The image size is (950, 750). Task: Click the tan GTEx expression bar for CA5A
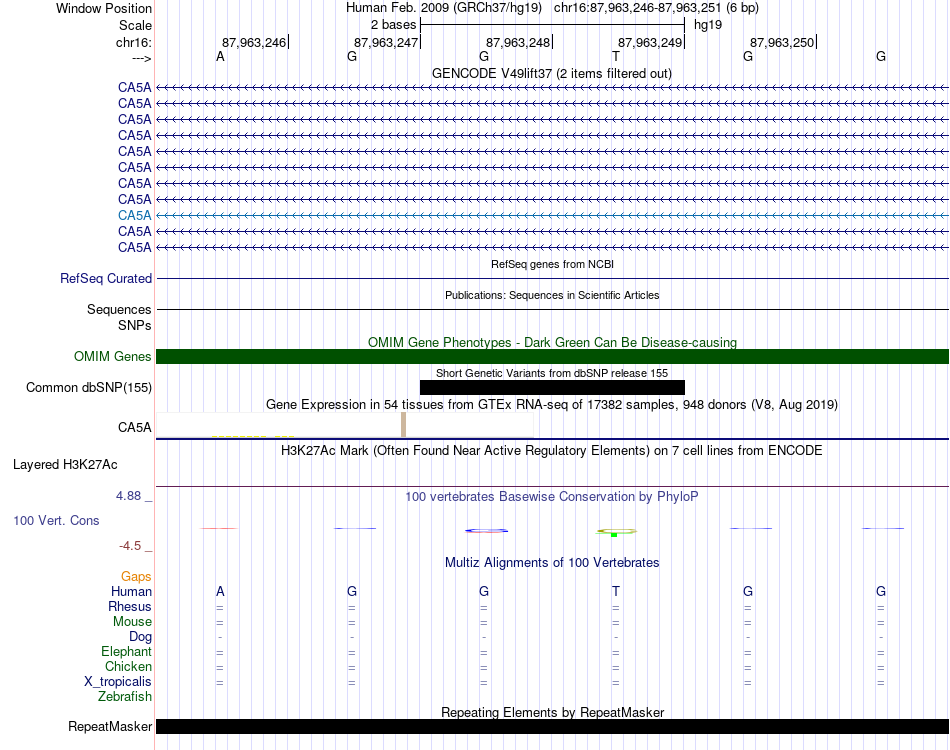tap(404, 425)
